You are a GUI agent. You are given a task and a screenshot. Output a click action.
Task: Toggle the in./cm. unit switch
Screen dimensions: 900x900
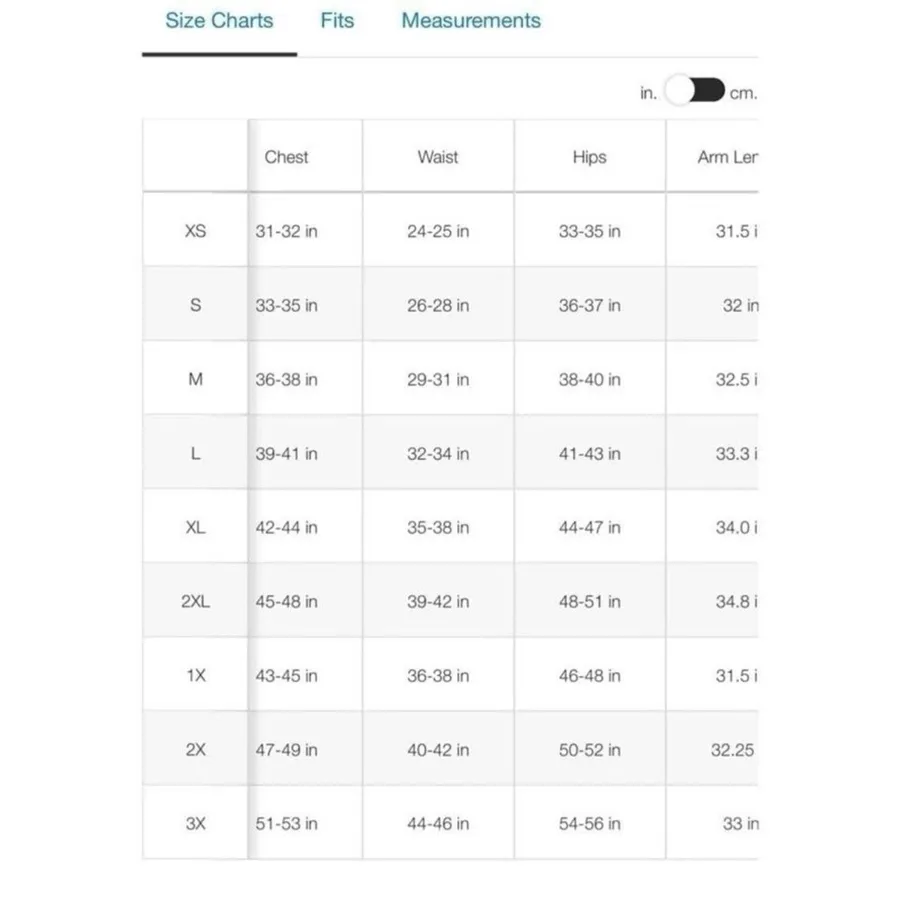point(695,91)
